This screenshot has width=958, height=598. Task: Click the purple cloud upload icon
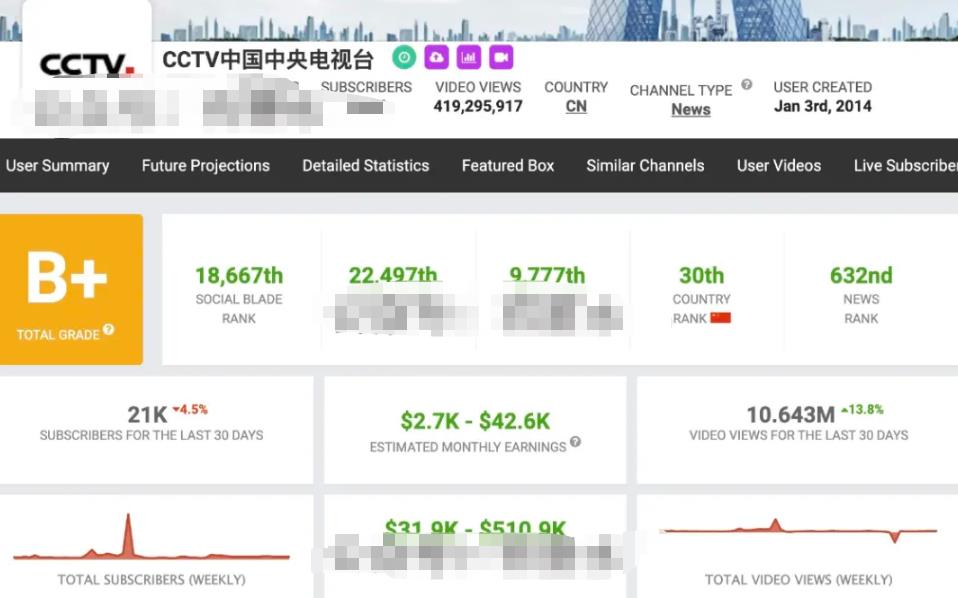(x=436, y=58)
